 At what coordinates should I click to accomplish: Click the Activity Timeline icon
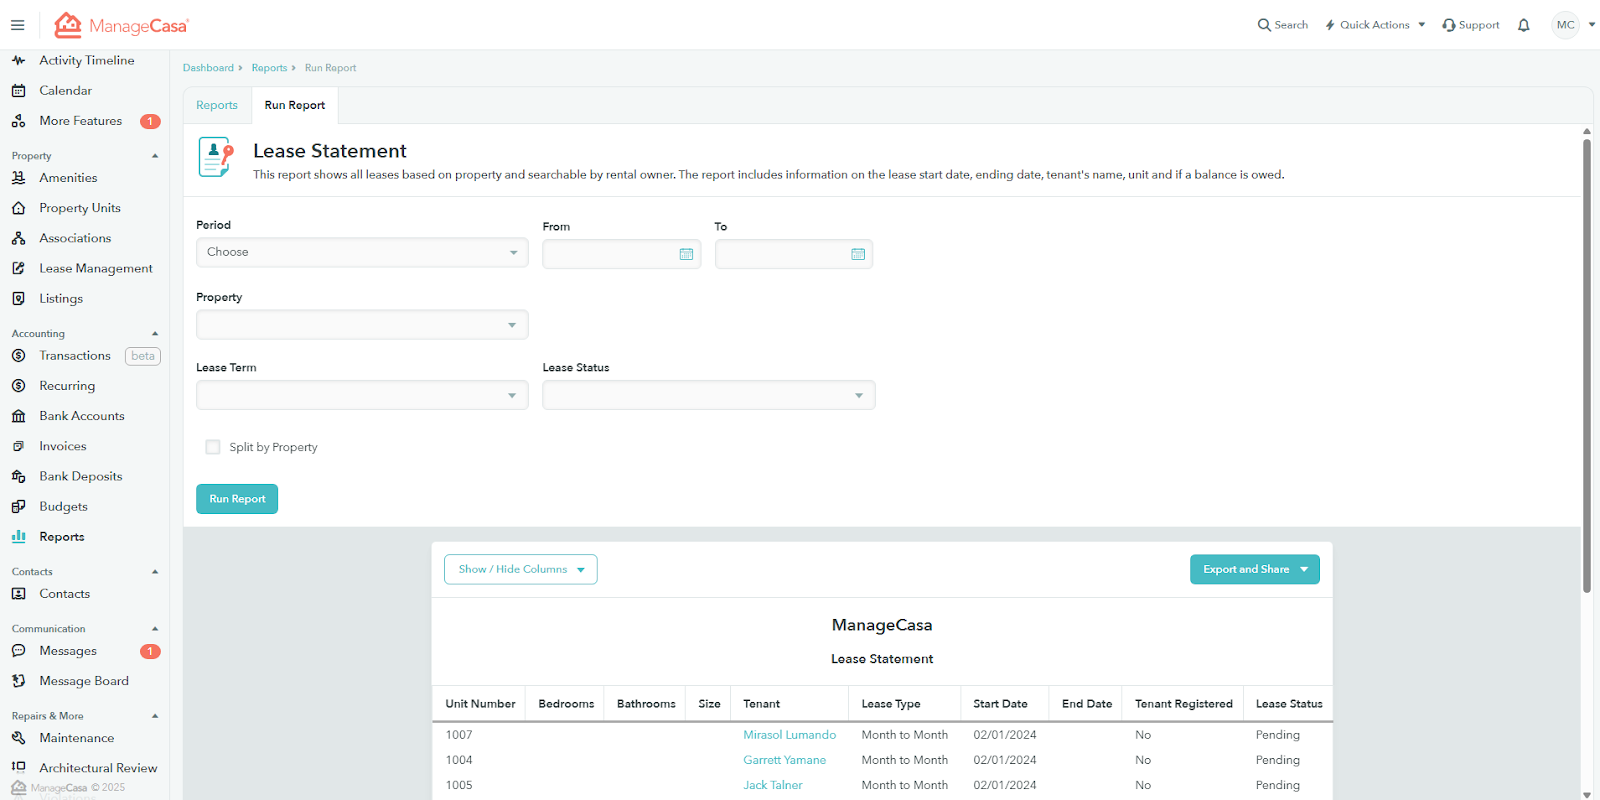pyautogui.click(x=18, y=60)
